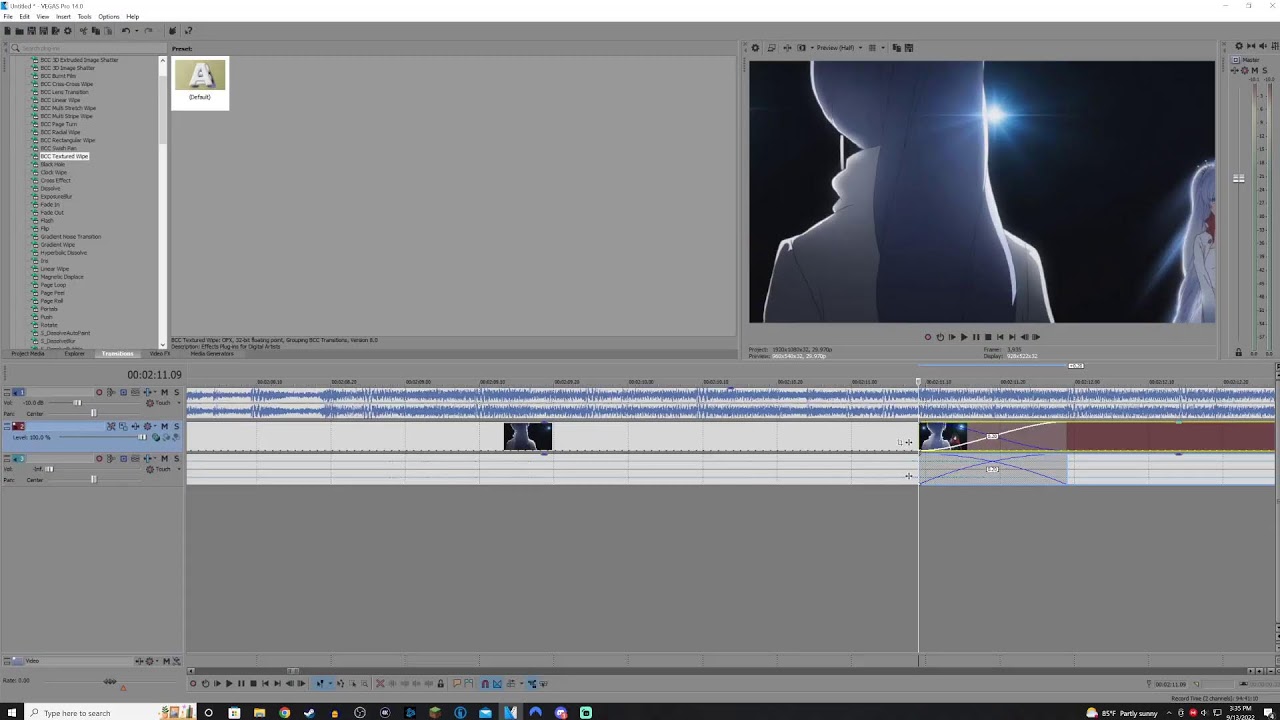
Task: Go to the start from the preview transport
Action: pos(1000,337)
